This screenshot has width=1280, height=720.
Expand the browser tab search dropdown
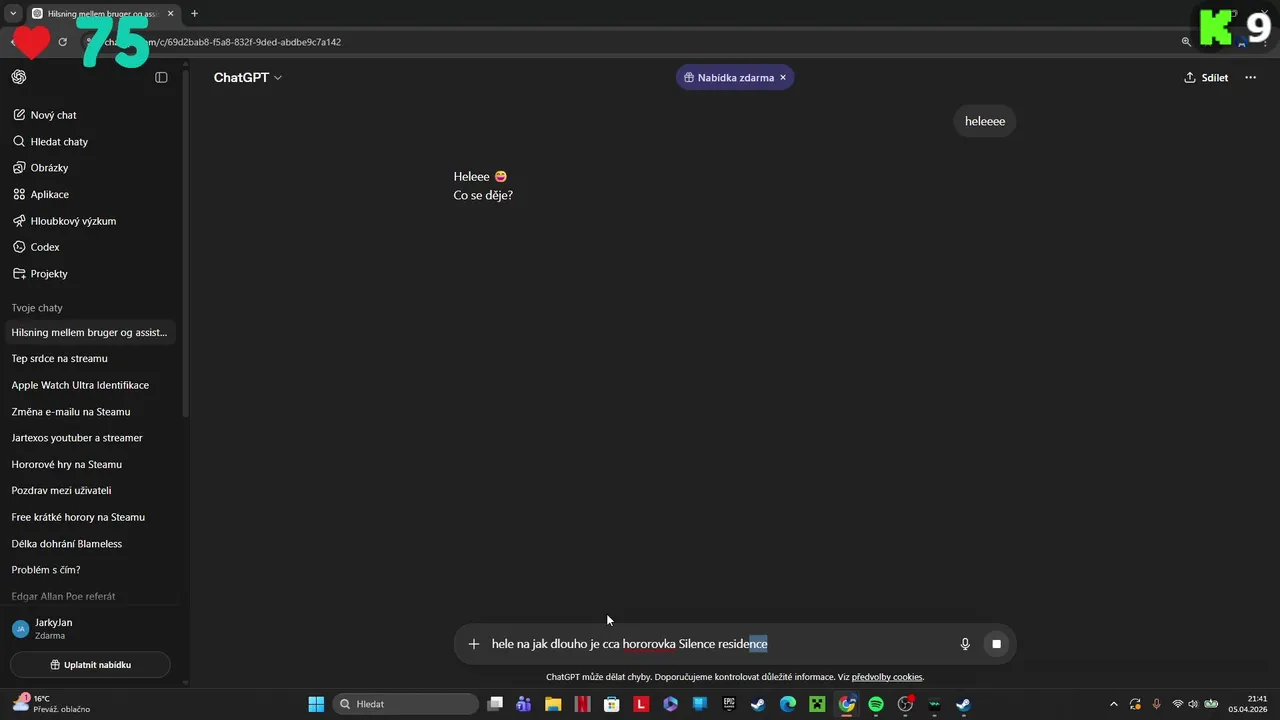[13, 14]
